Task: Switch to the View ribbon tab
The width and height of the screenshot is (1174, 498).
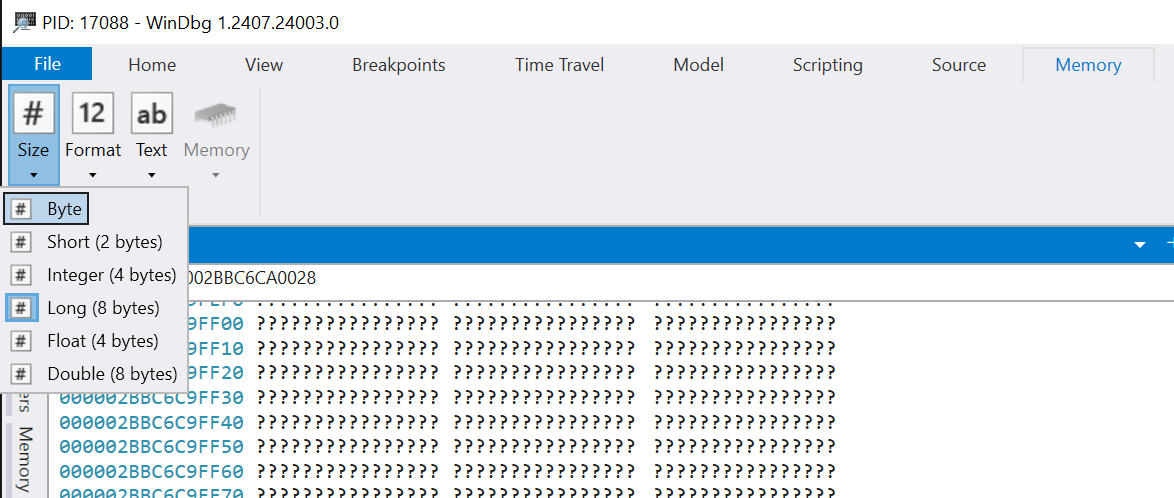Action: tap(264, 65)
